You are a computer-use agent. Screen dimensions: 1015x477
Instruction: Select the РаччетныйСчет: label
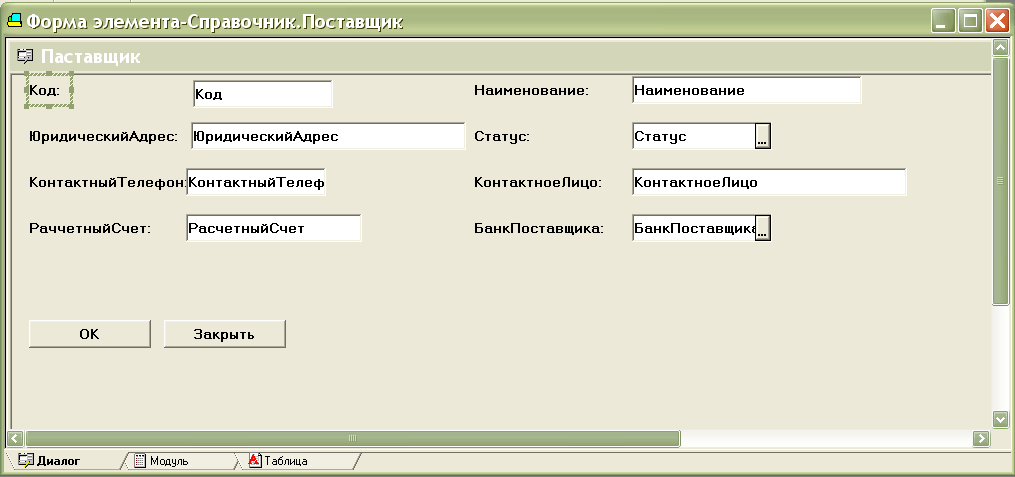click(90, 228)
